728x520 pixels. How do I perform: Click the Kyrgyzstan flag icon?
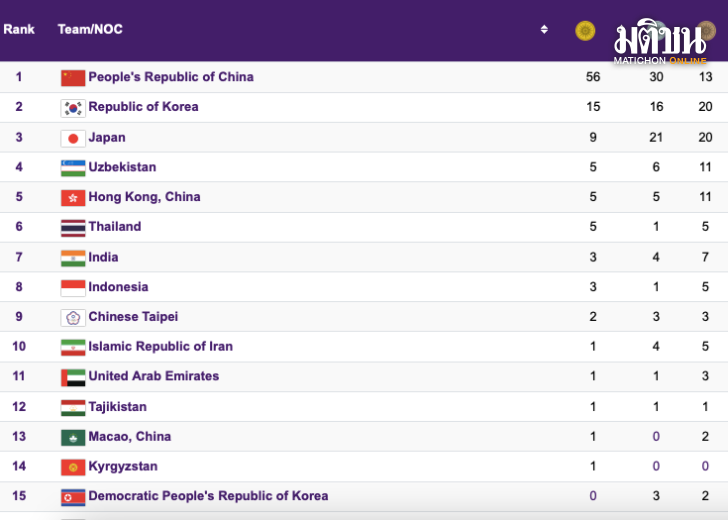coord(73,468)
